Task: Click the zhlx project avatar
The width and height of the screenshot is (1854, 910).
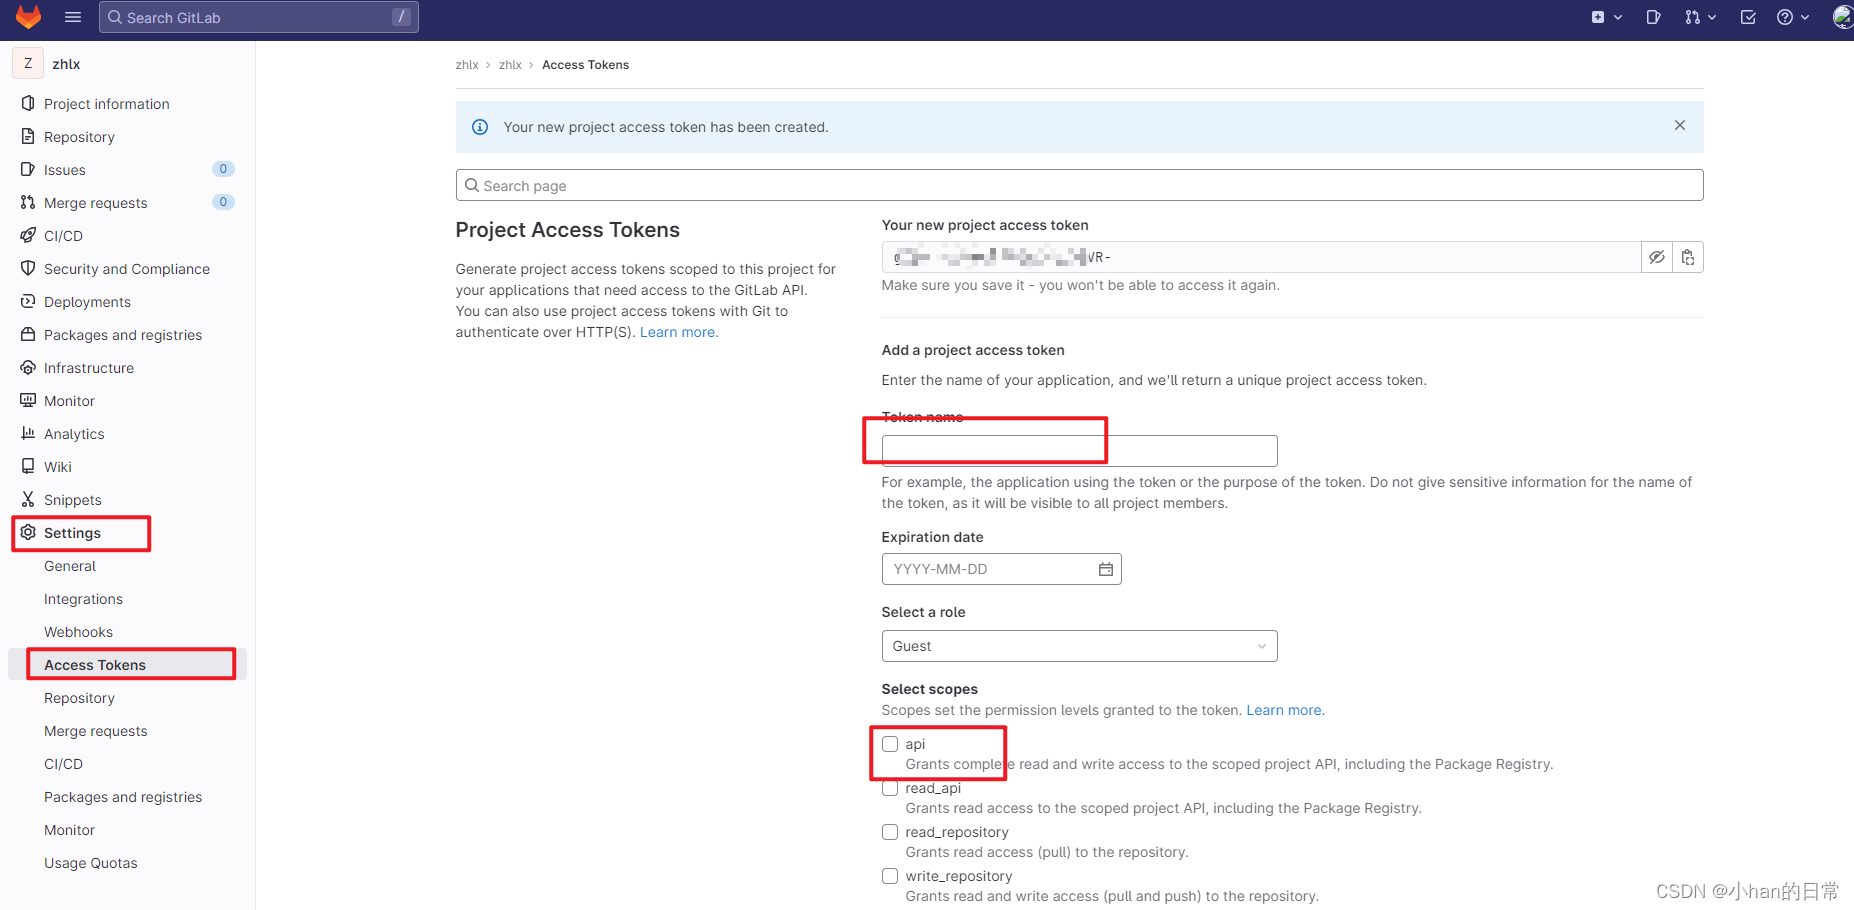Action: 28,63
